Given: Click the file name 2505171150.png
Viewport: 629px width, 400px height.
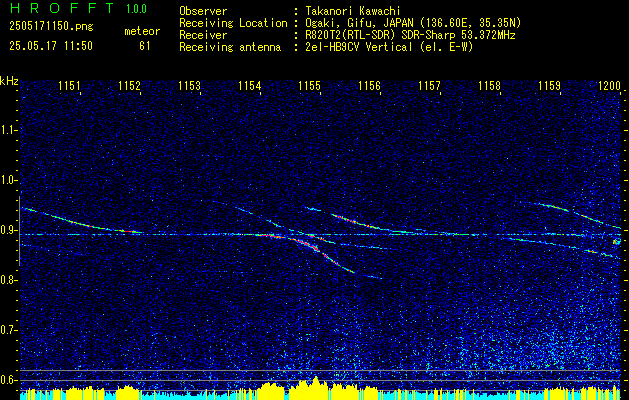Looking at the screenshot, I should (x=51, y=27).
